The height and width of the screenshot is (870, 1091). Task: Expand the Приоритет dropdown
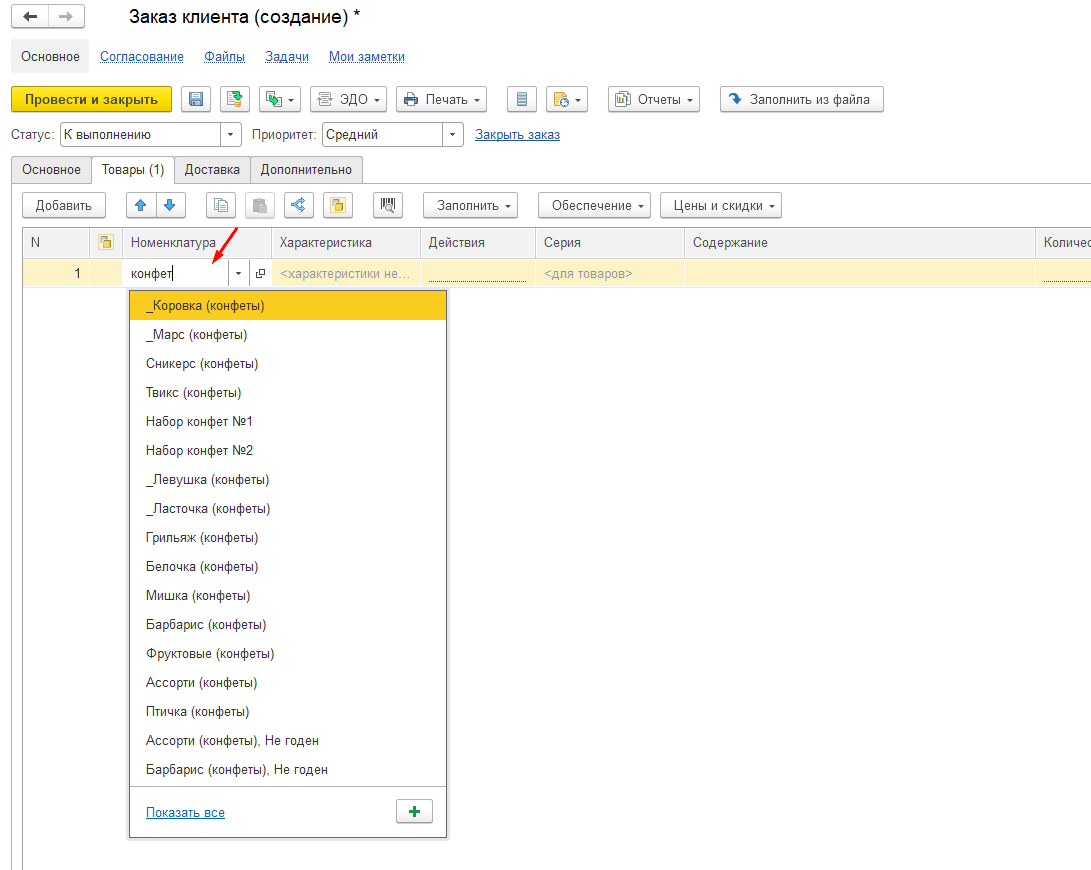(x=453, y=134)
